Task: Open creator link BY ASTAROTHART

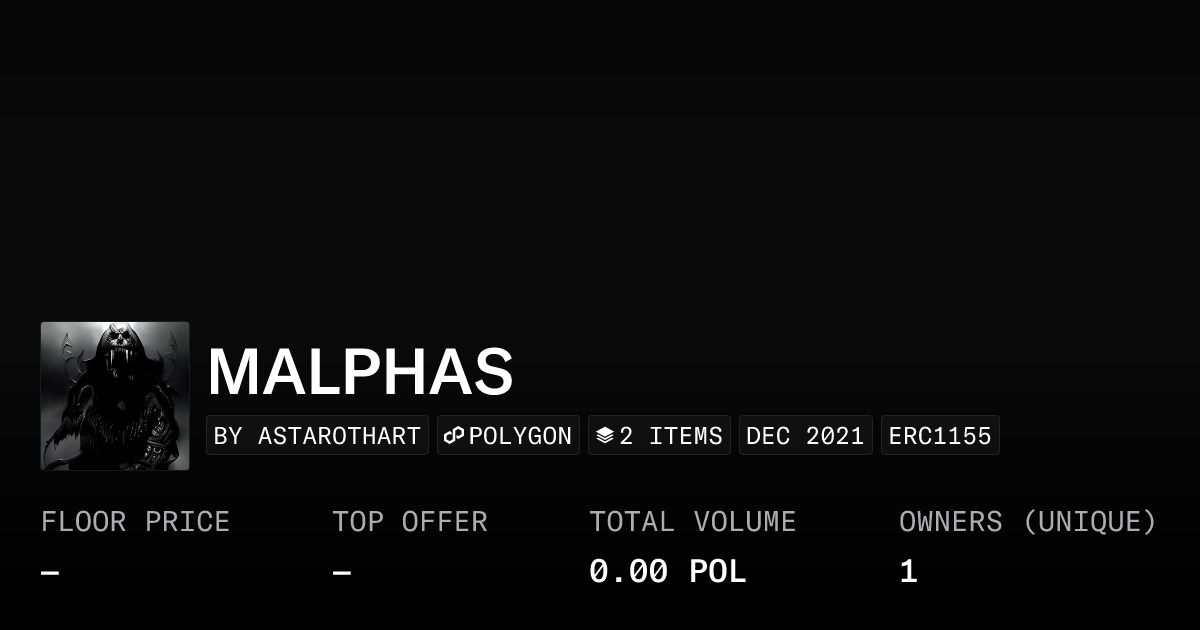Action: click(317, 436)
